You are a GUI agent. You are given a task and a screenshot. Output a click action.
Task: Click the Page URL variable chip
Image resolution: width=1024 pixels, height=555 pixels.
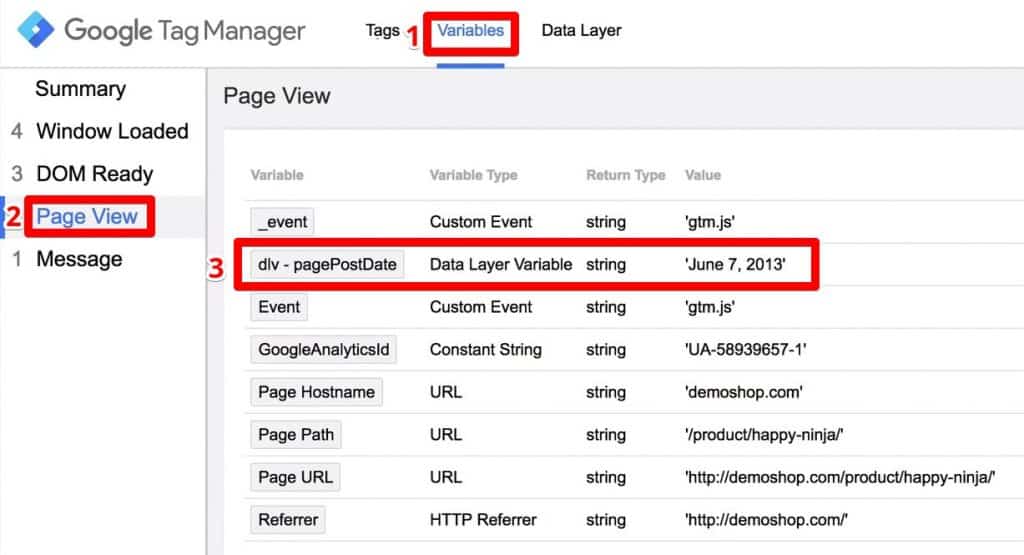pos(295,477)
